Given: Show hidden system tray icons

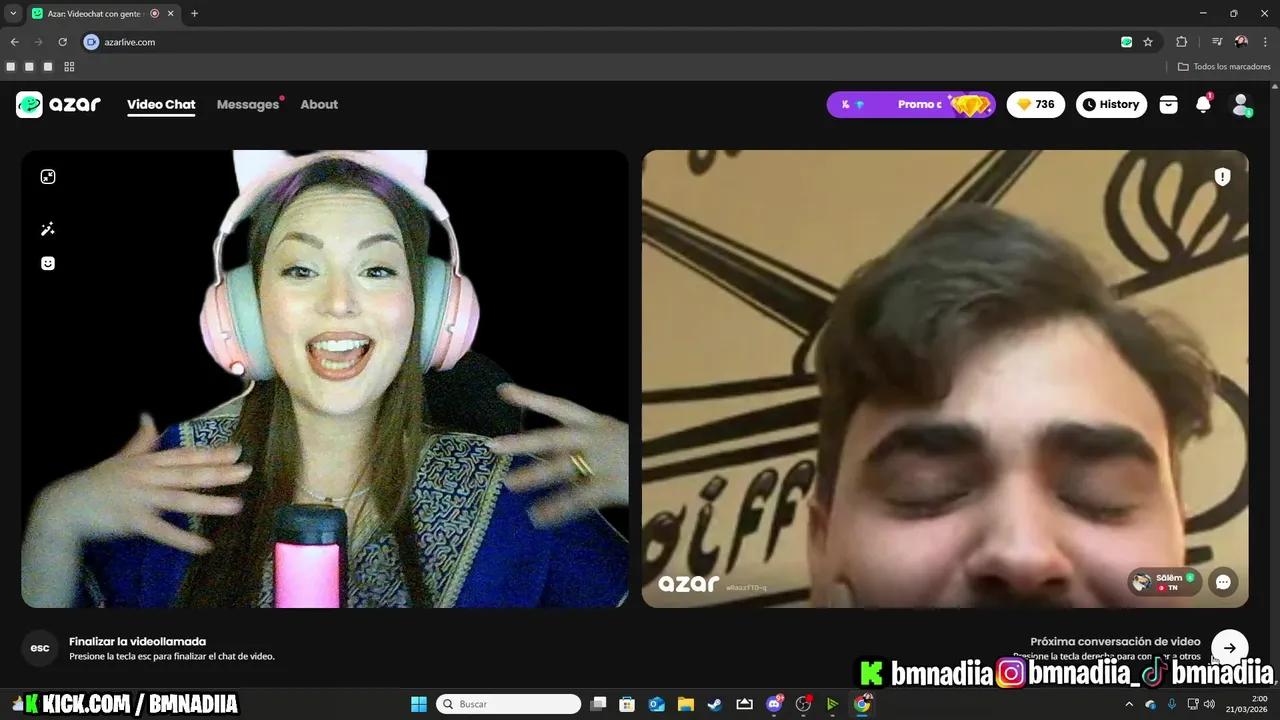Looking at the screenshot, I should coord(1128,704).
